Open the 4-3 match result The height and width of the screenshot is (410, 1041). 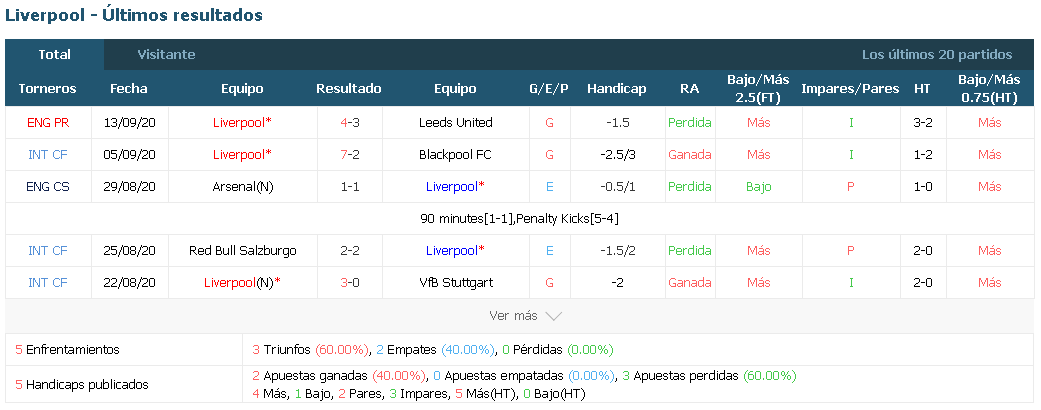(350, 123)
